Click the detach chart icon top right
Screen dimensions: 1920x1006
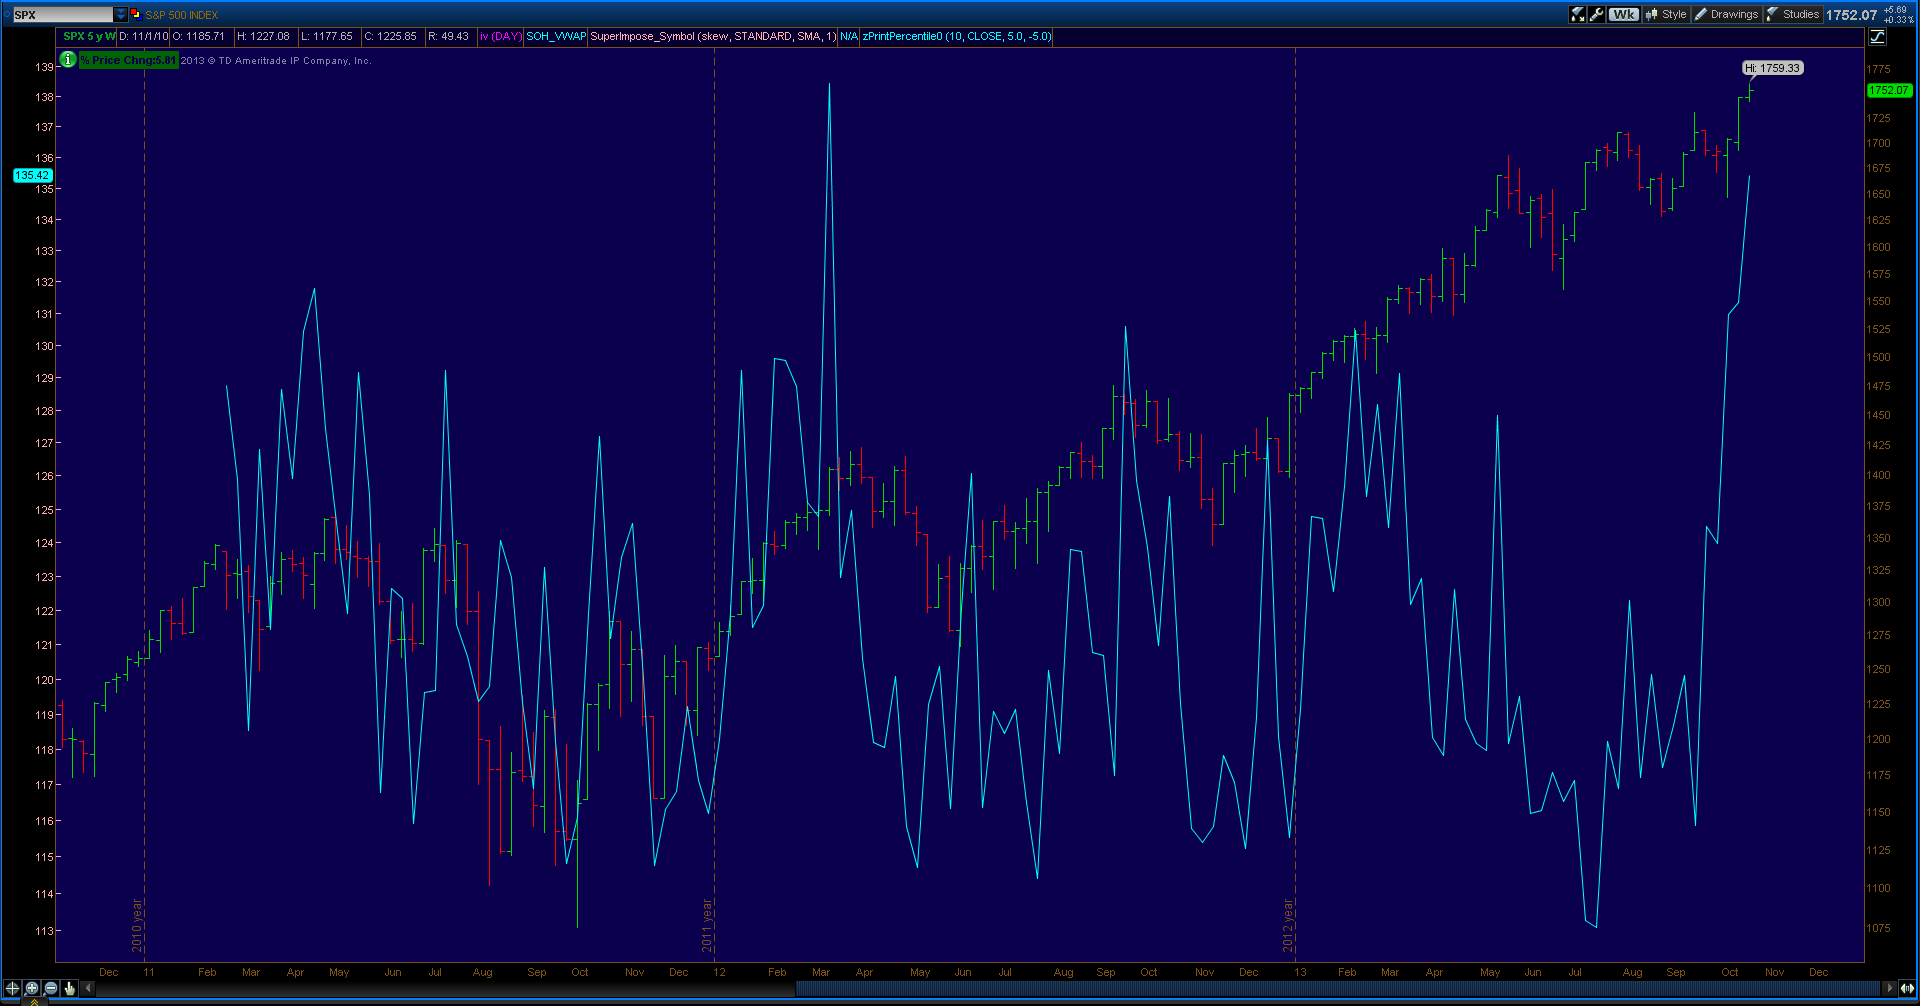pyautogui.click(x=1877, y=36)
